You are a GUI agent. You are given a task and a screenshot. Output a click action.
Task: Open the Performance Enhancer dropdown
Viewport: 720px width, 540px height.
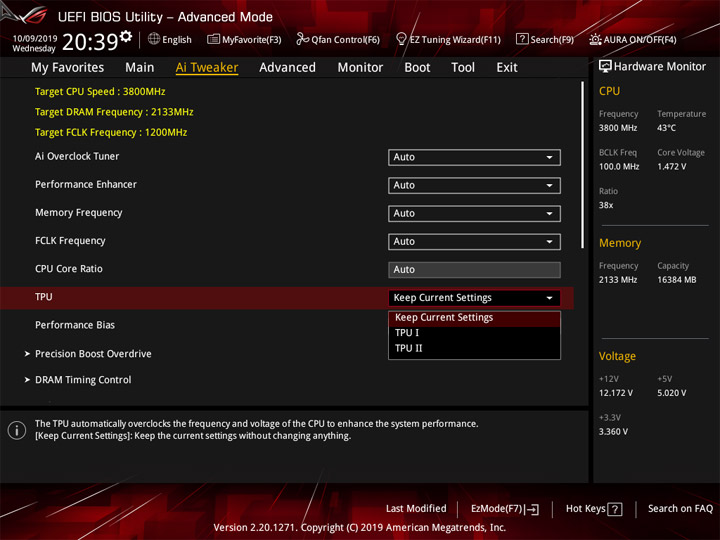pos(474,185)
